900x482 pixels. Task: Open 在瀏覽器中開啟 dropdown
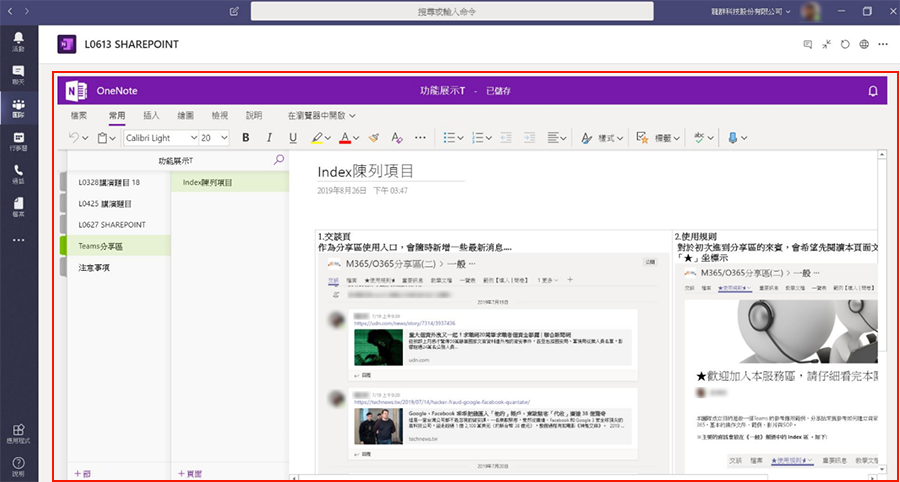click(321, 115)
